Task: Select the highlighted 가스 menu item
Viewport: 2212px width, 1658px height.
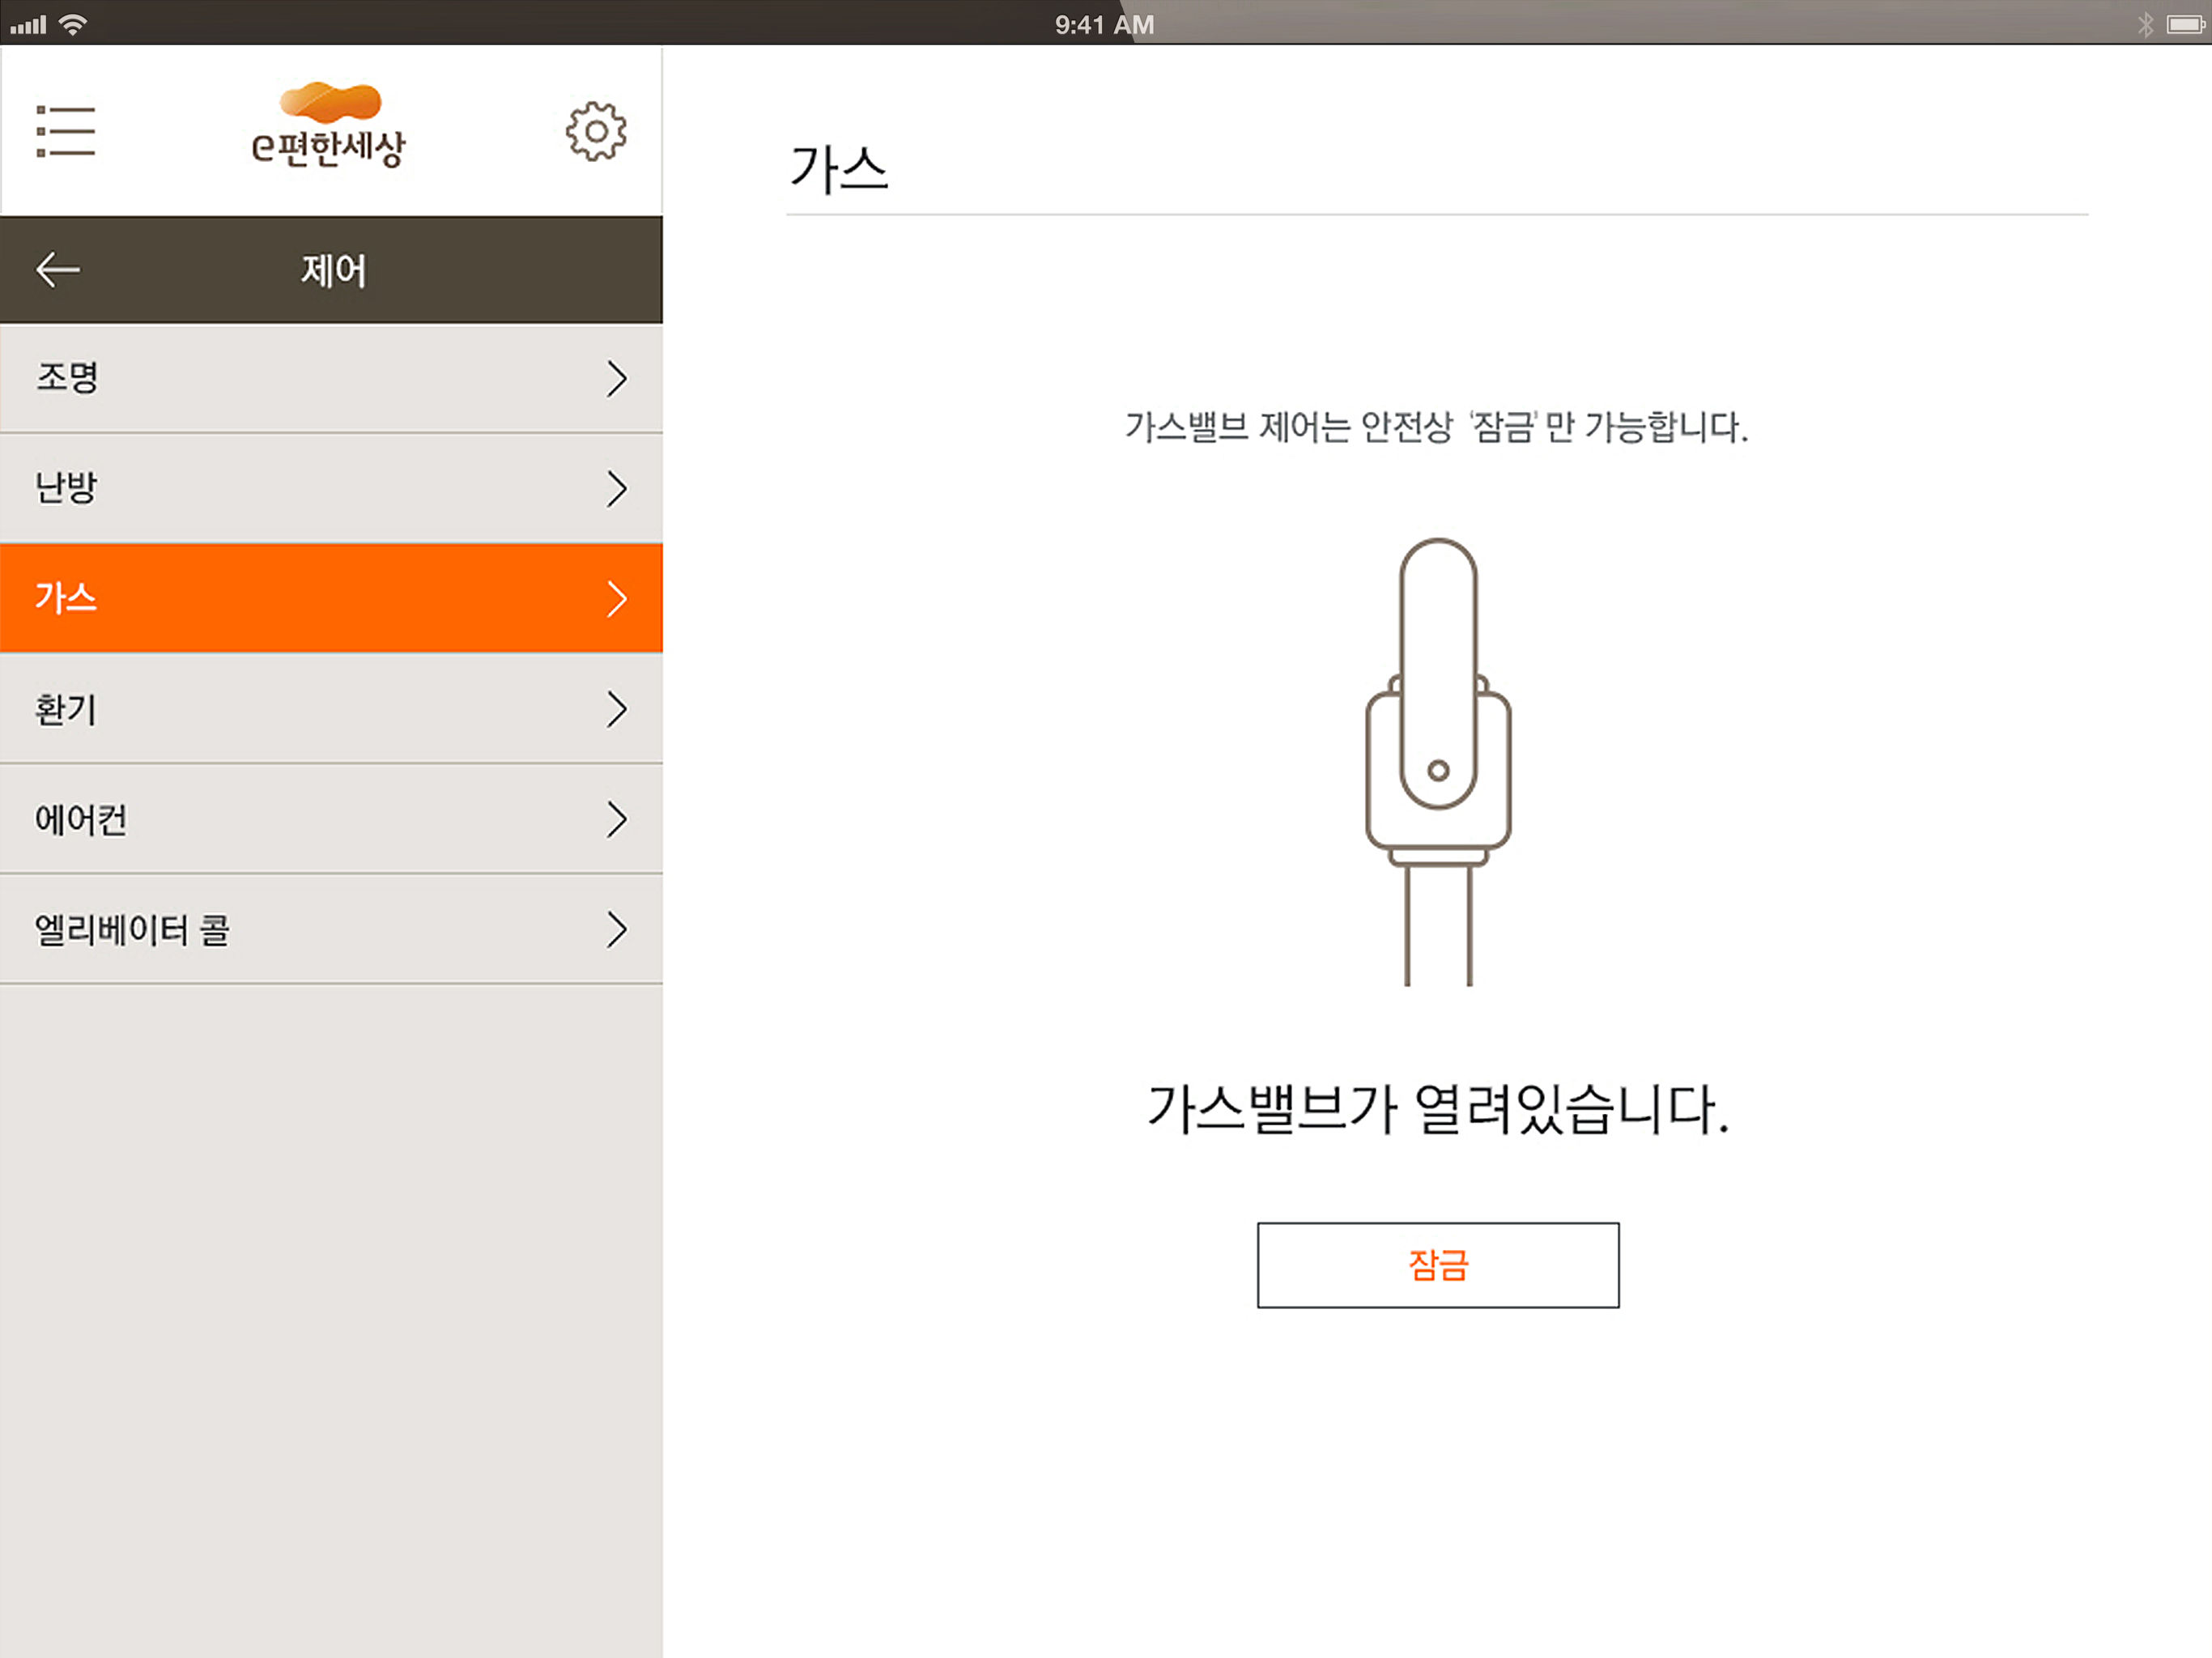Action: point(331,598)
